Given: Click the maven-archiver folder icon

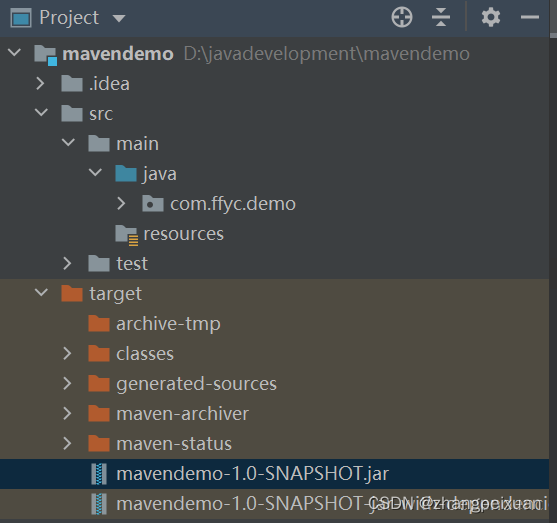Looking at the screenshot, I should pyautogui.click(x=99, y=413).
